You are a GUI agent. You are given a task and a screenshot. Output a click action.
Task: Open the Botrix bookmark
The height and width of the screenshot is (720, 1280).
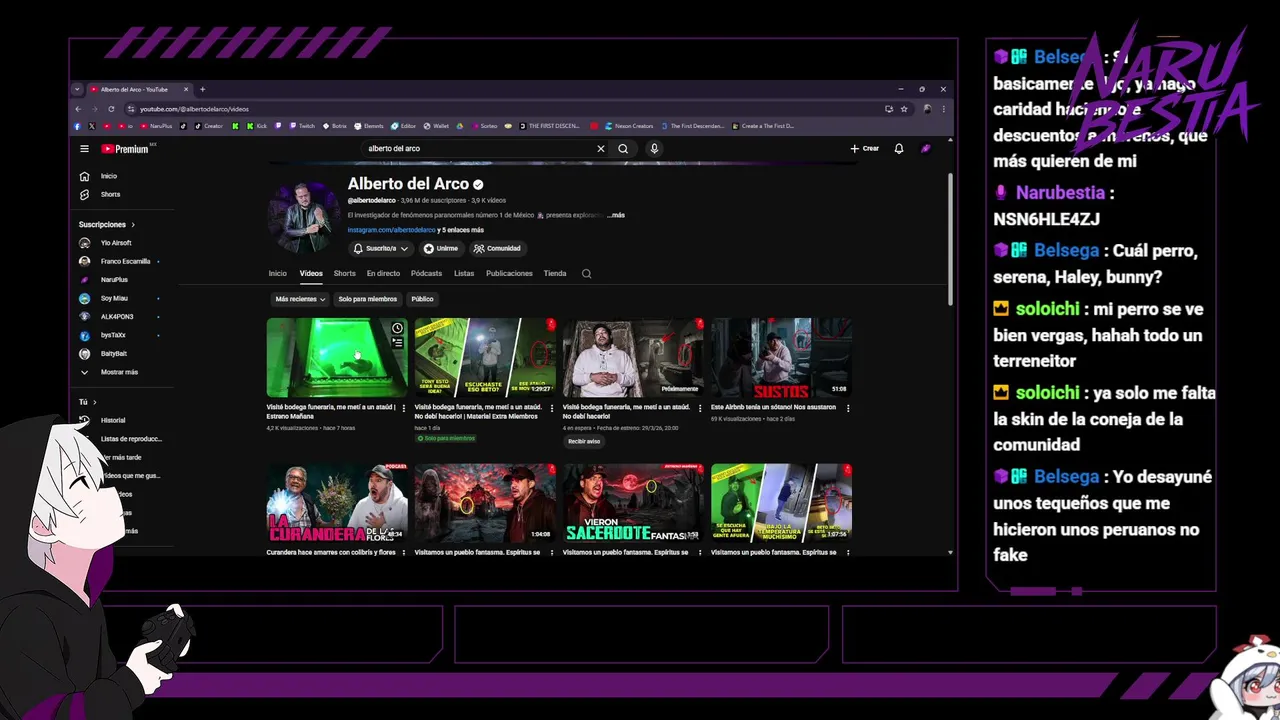point(334,126)
